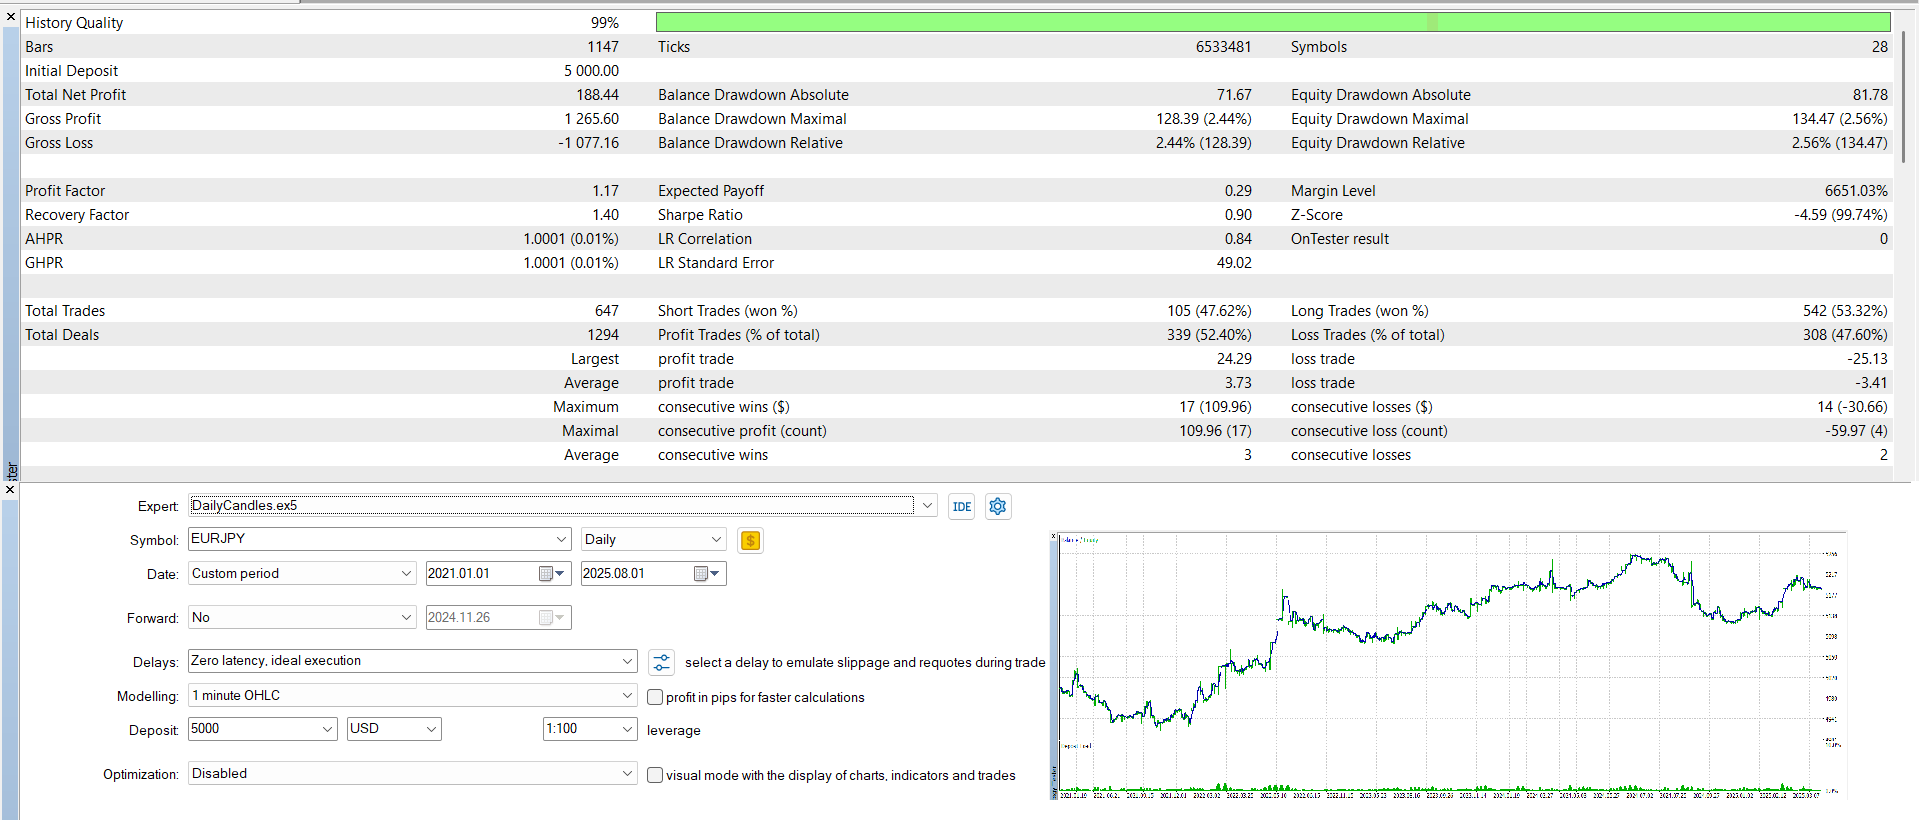Click the Recovery Factor value 1.40
The width and height of the screenshot is (1919, 836).
coord(605,215)
